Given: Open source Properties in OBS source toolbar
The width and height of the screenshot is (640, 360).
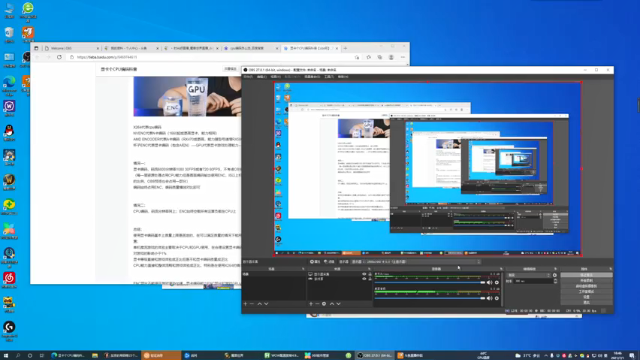Looking at the screenshot, I should [315, 262].
